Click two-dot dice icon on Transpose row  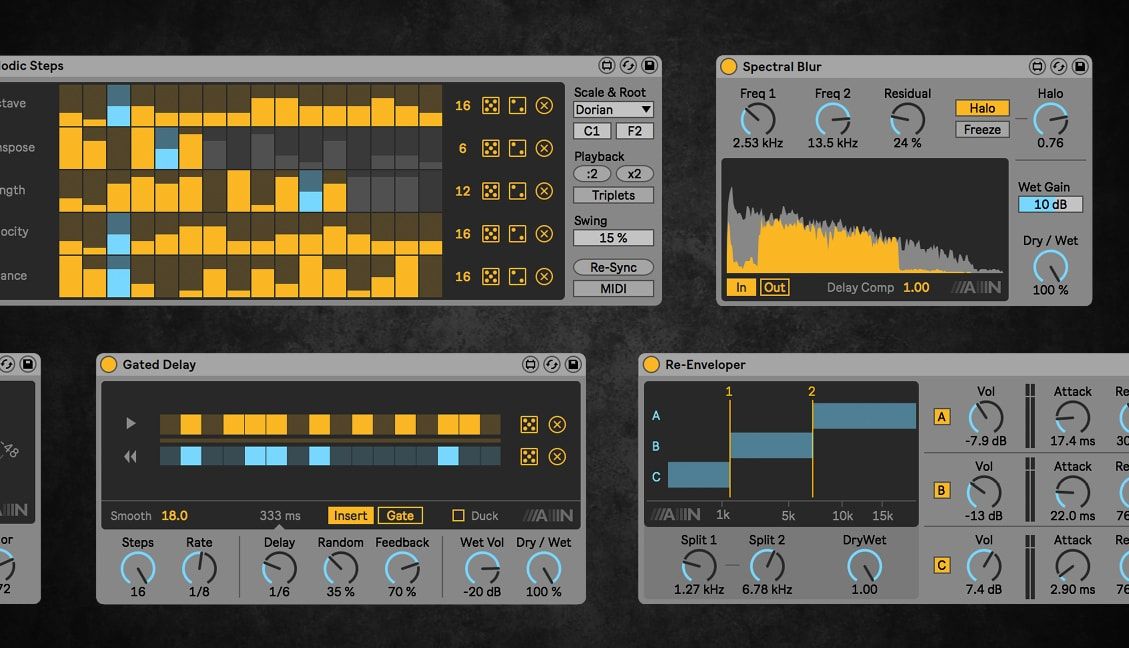click(x=517, y=148)
